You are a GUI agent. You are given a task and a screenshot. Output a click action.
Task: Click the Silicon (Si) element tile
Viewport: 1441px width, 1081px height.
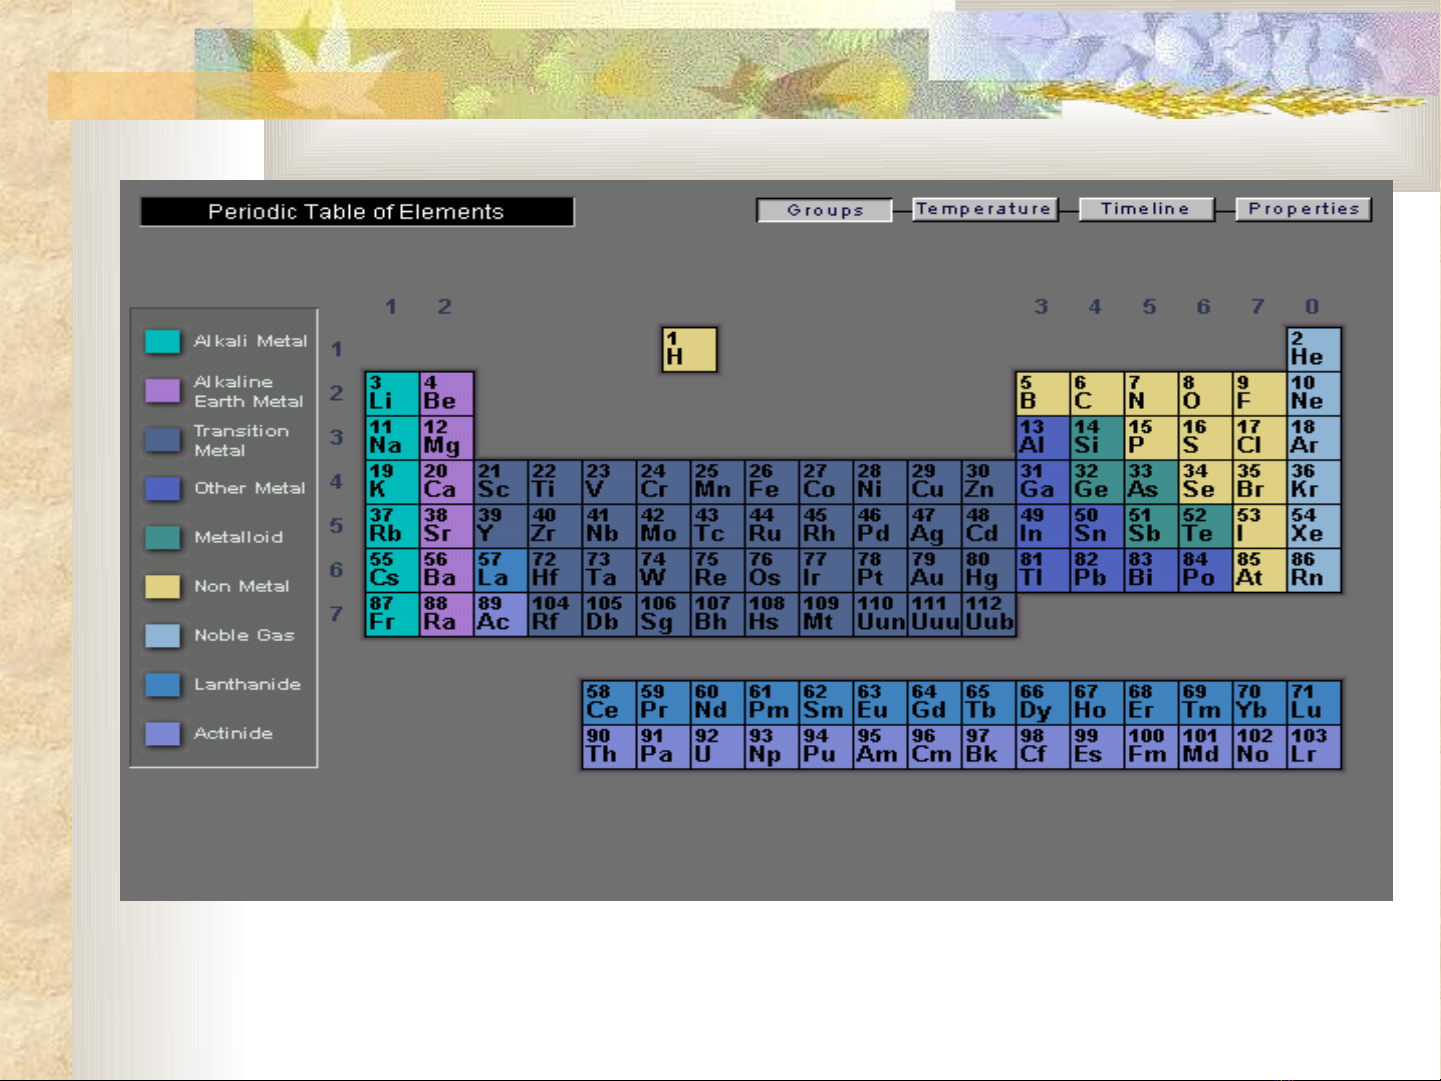tap(1096, 437)
